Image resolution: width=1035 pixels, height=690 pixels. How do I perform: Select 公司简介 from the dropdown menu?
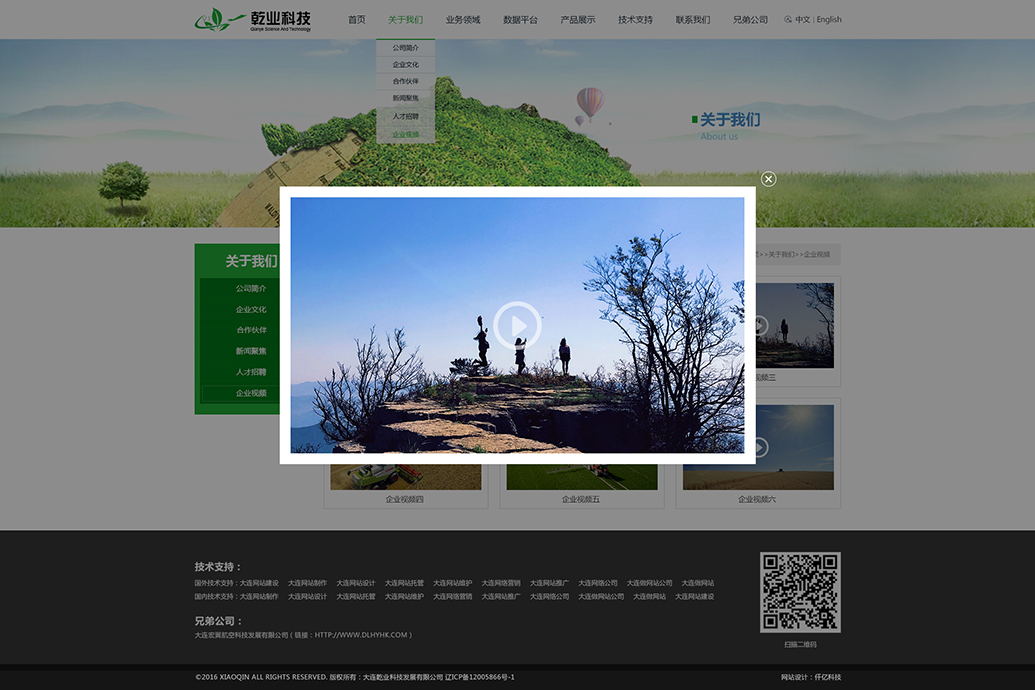coord(406,47)
